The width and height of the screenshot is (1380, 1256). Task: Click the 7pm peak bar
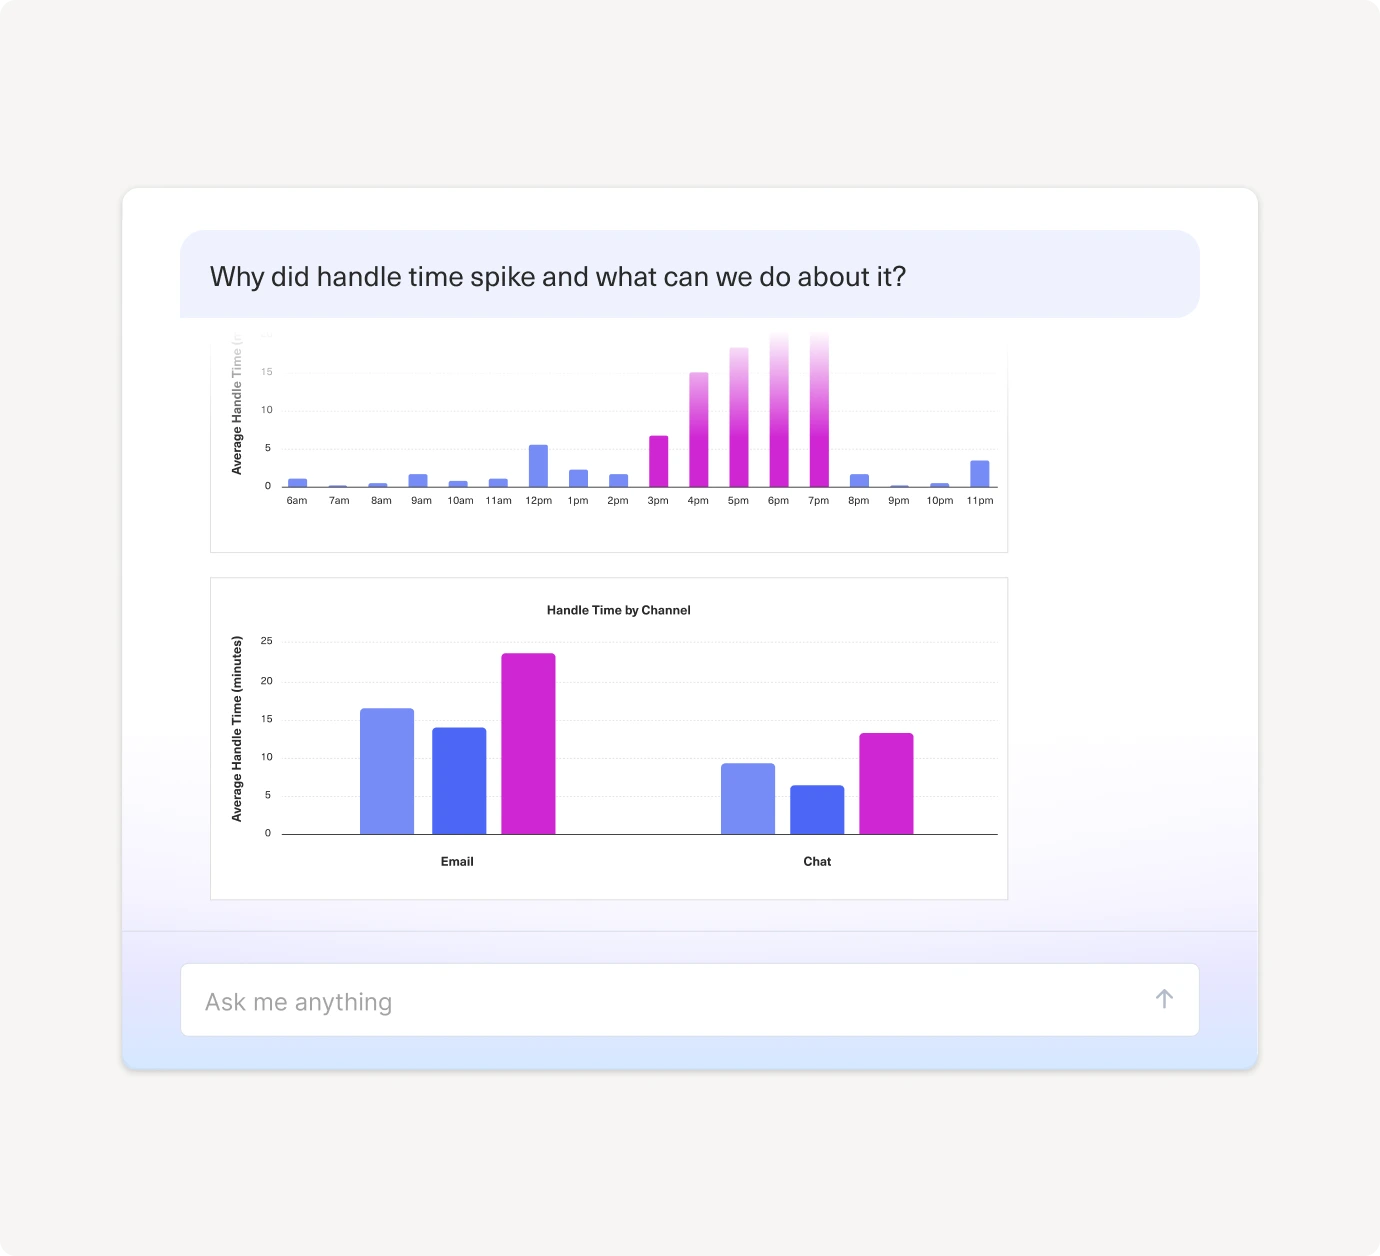(819, 412)
